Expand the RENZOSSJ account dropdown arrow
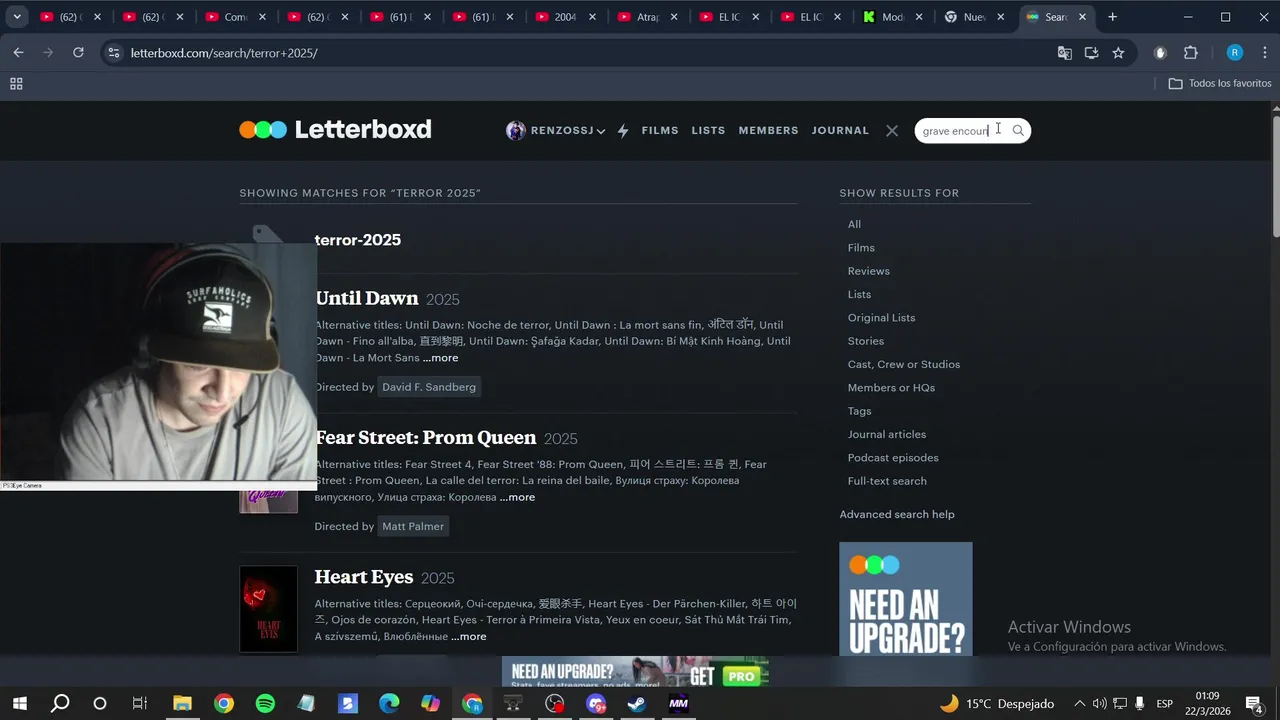 tap(601, 132)
